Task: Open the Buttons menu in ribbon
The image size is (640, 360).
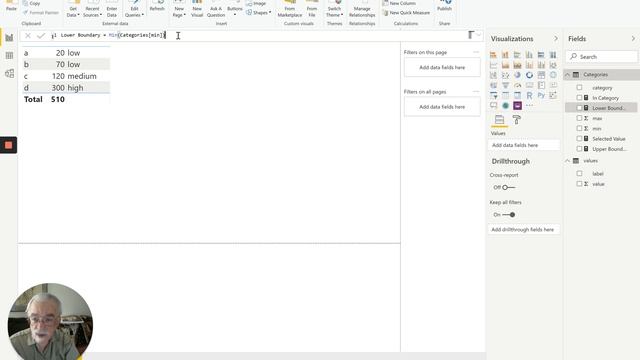Action: click(x=235, y=9)
